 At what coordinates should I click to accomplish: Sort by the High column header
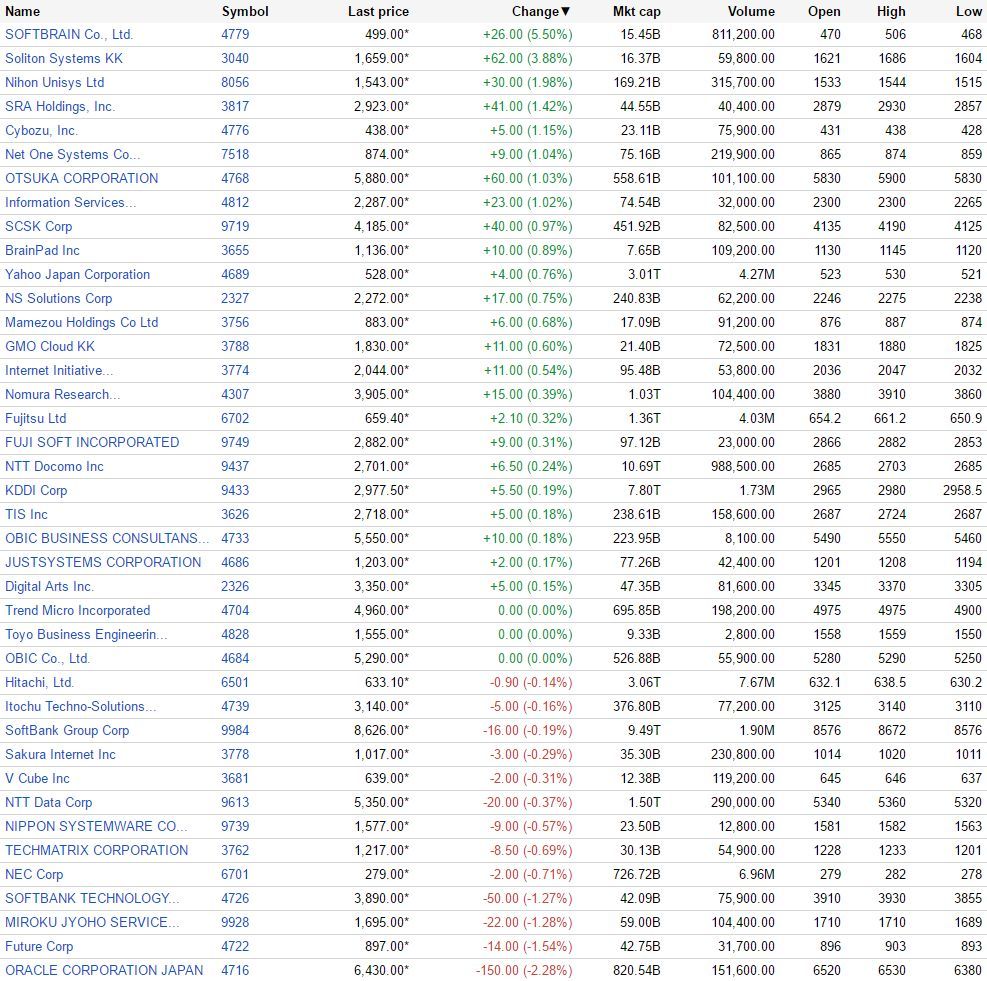pyautogui.click(x=891, y=11)
